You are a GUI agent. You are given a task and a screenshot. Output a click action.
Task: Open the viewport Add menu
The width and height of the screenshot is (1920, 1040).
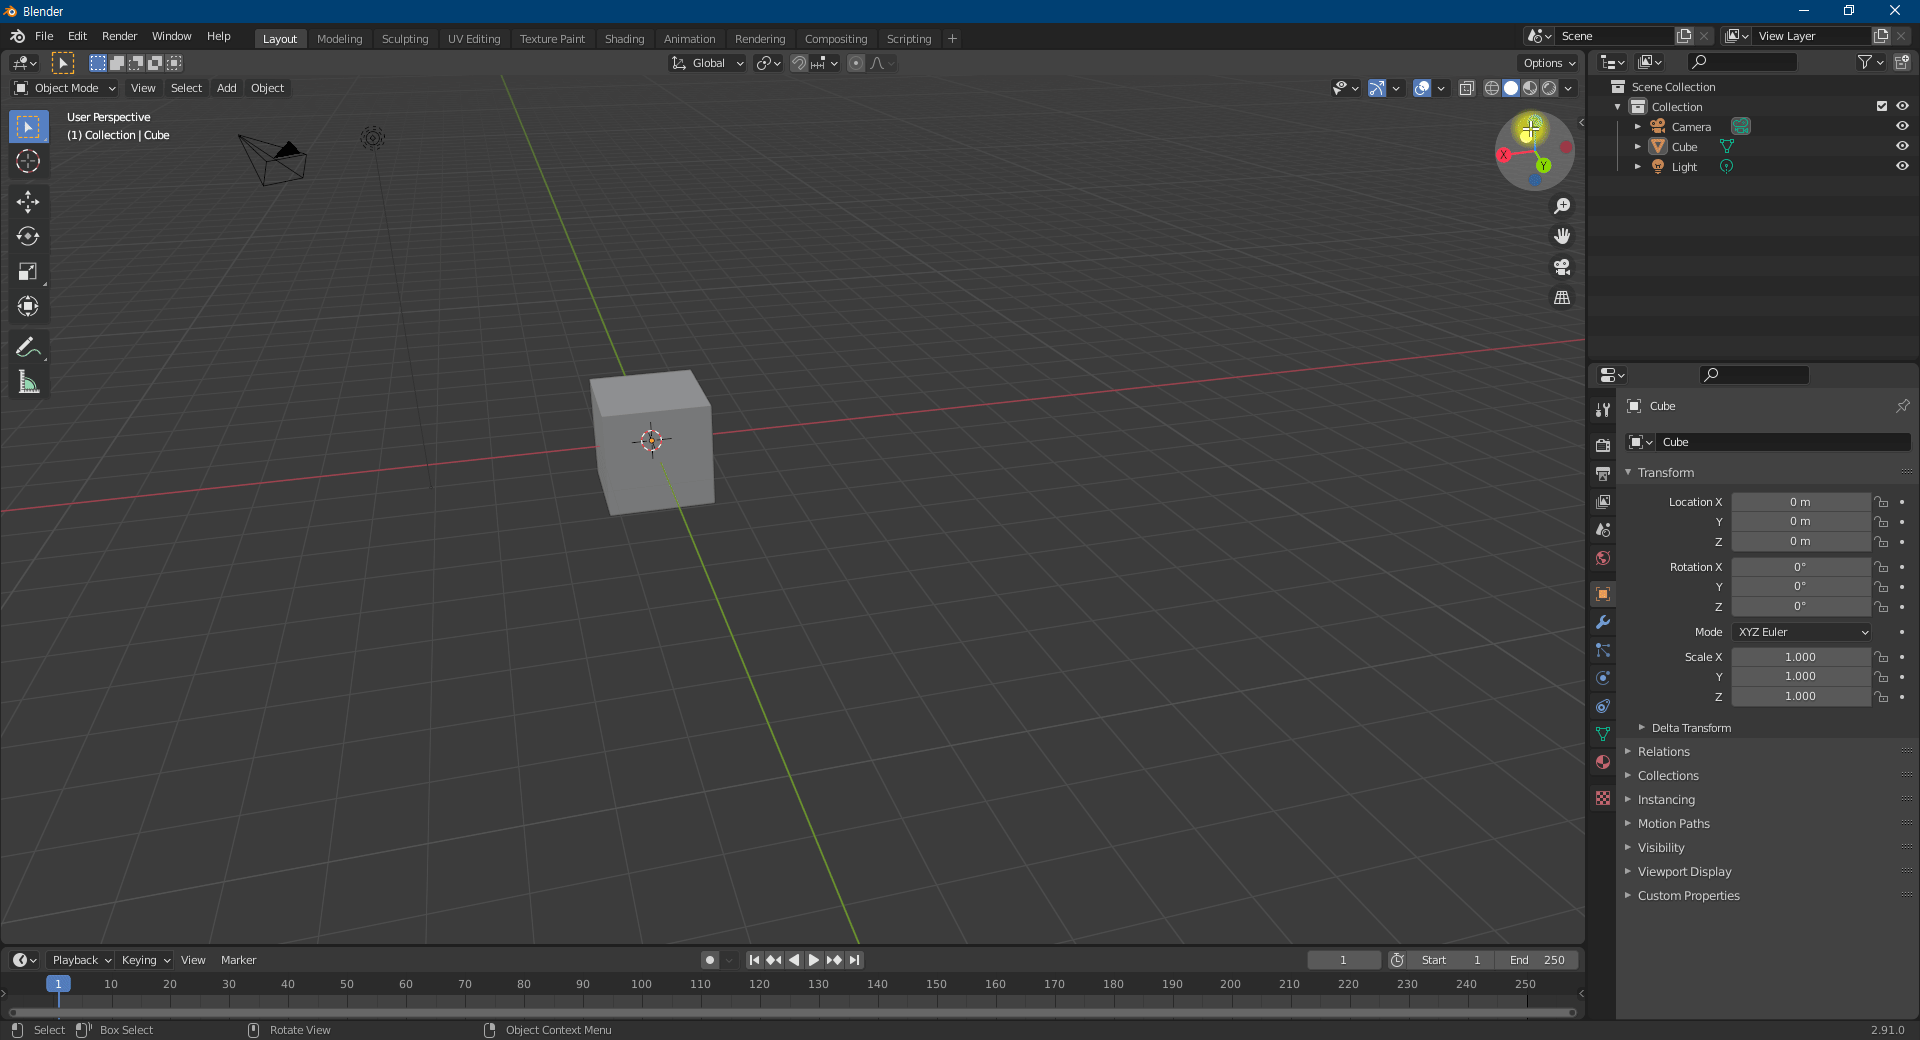[x=227, y=88]
